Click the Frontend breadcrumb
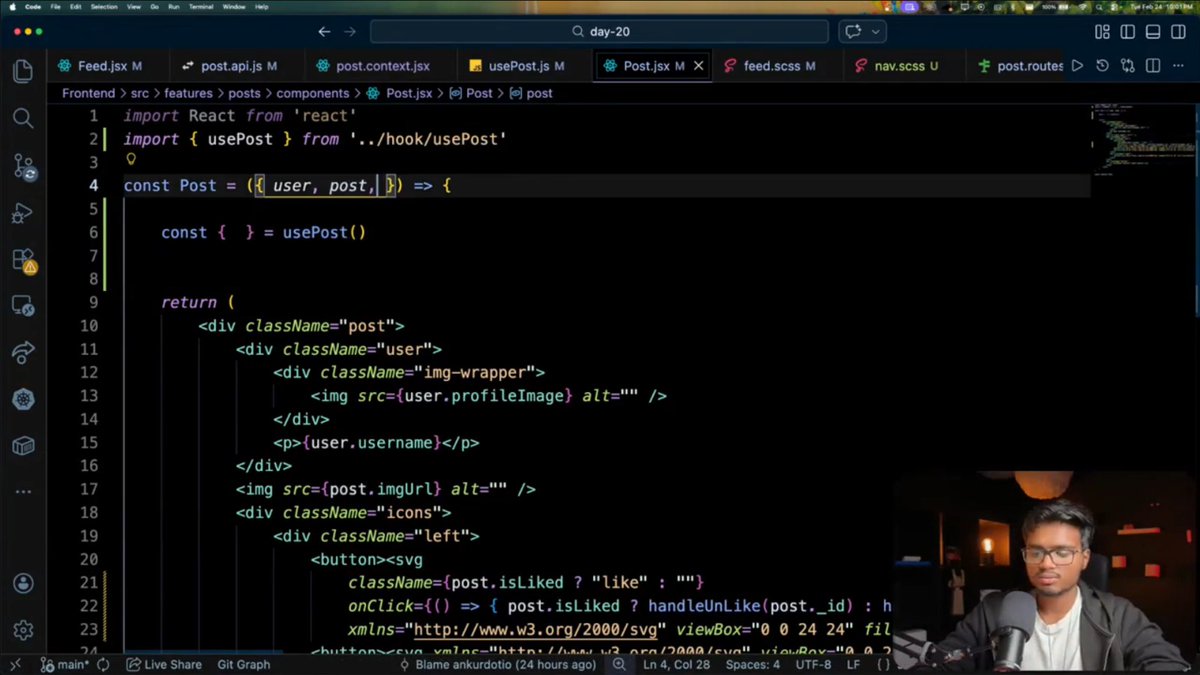The width and height of the screenshot is (1200, 675). 88,93
